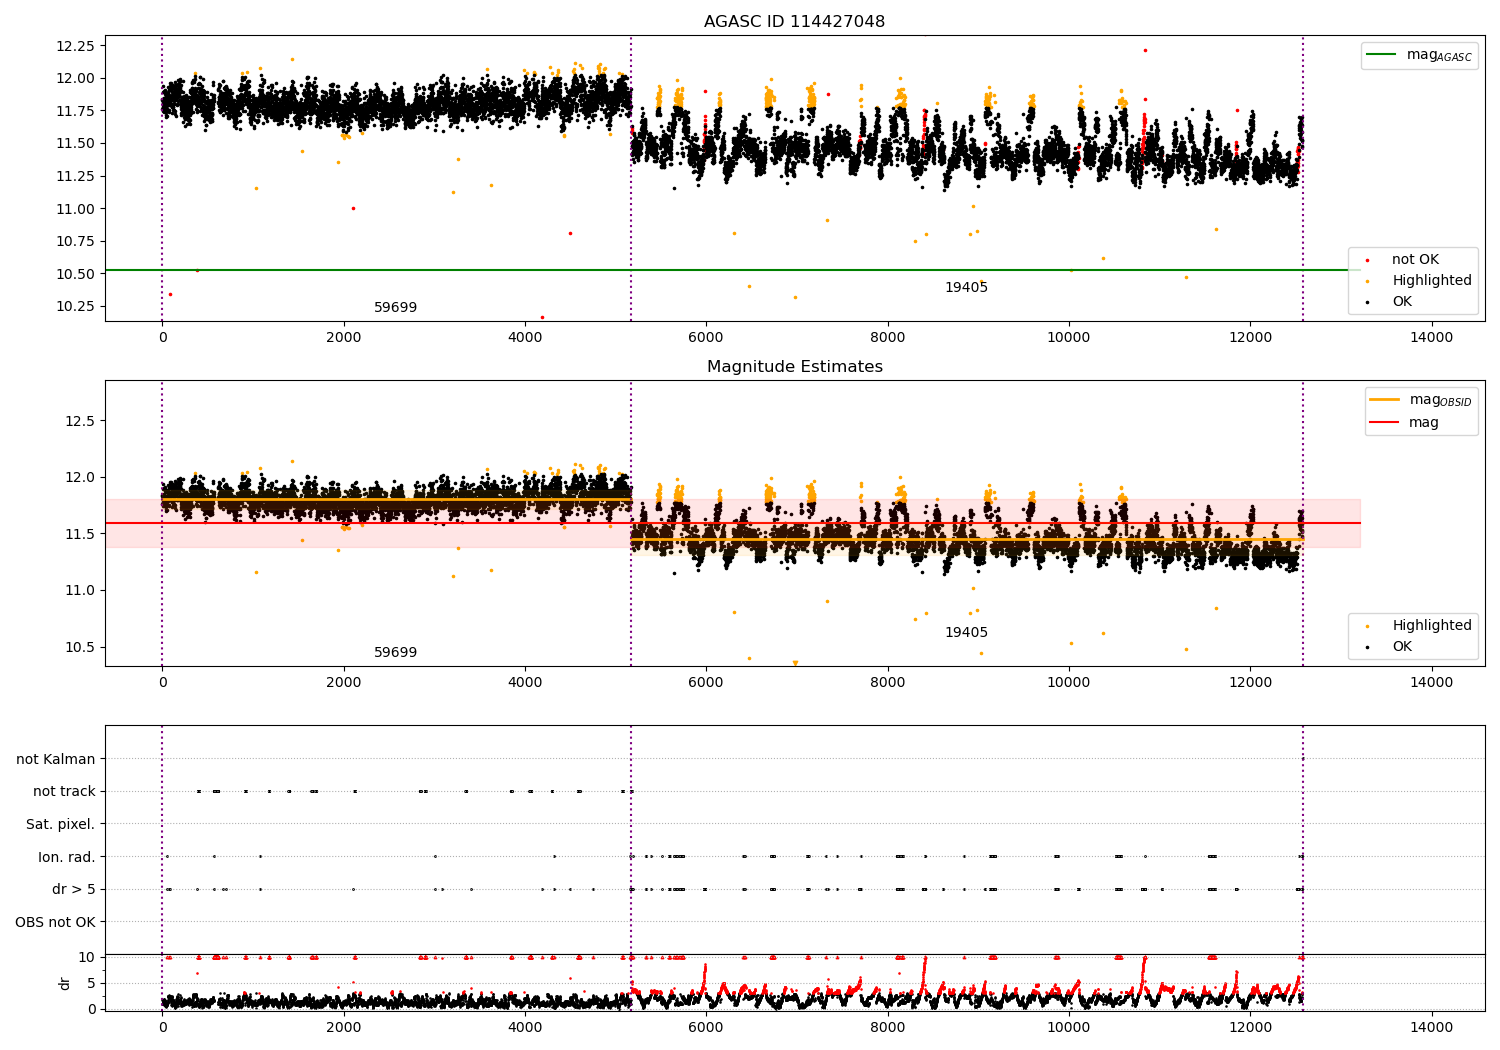
Task: Click the 'AGASC ID 114427048' plot title
Action: point(794,22)
